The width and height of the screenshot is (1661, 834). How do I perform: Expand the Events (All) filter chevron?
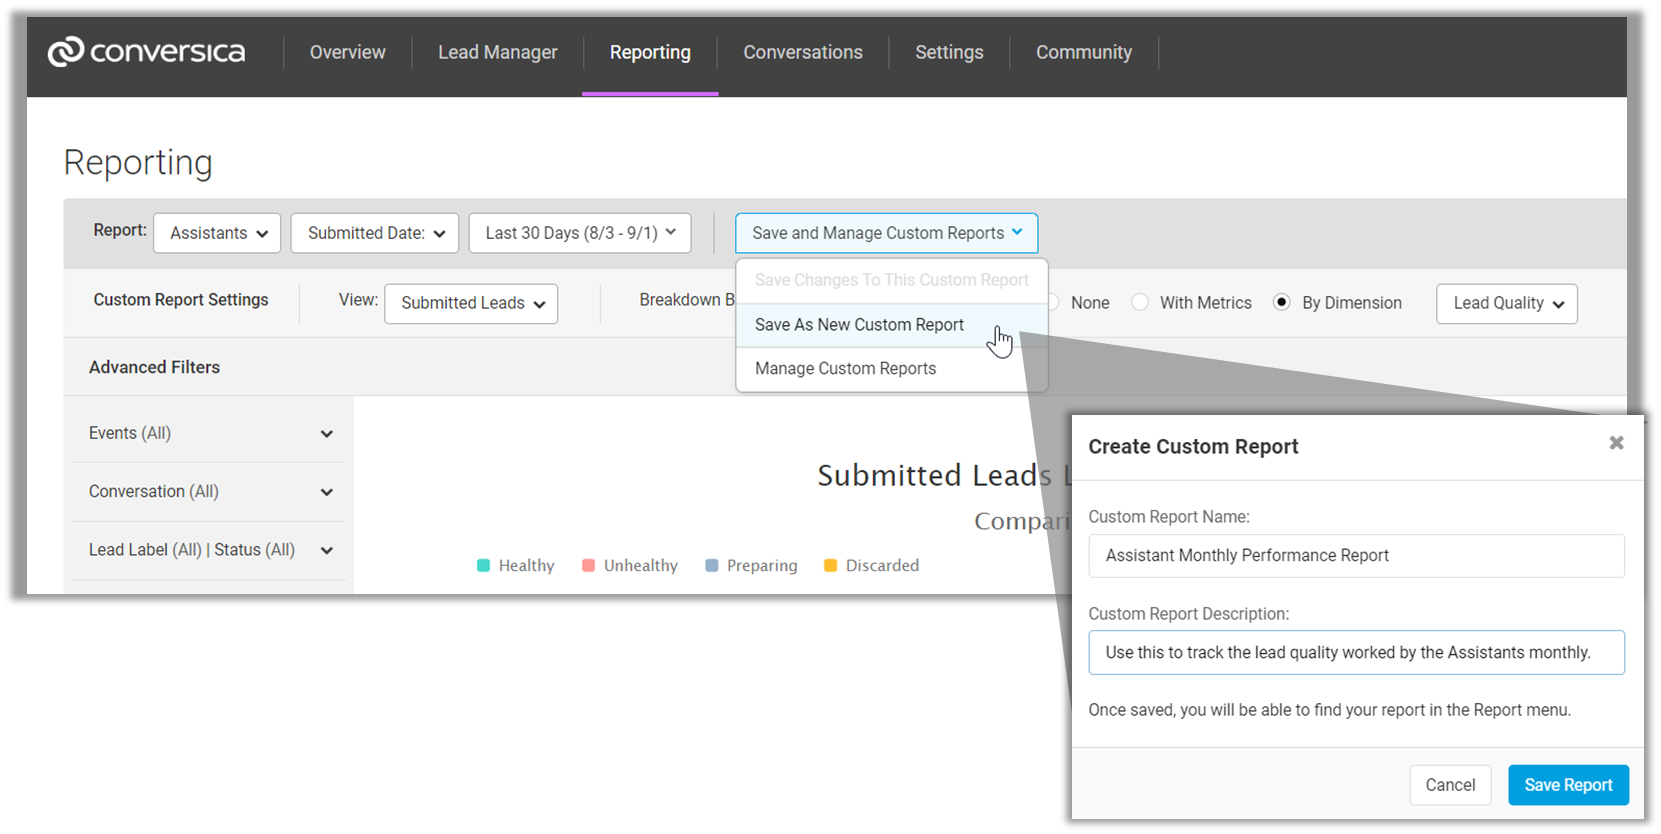pyautogui.click(x=326, y=434)
